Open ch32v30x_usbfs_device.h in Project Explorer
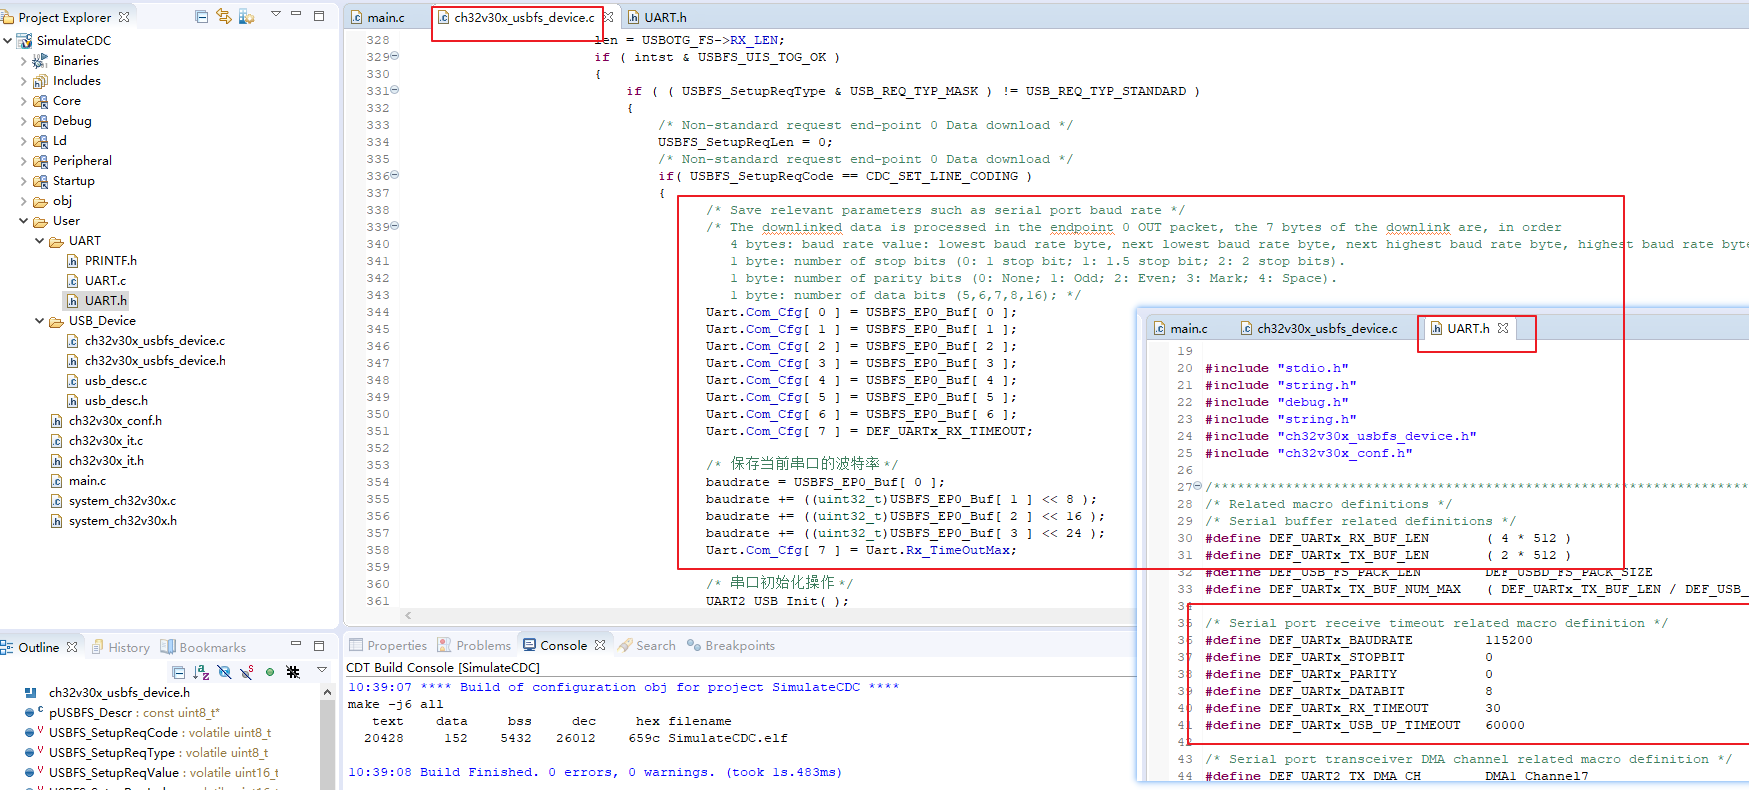Image resolution: width=1749 pixels, height=790 pixels. pyautogui.click(x=146, y=361)
